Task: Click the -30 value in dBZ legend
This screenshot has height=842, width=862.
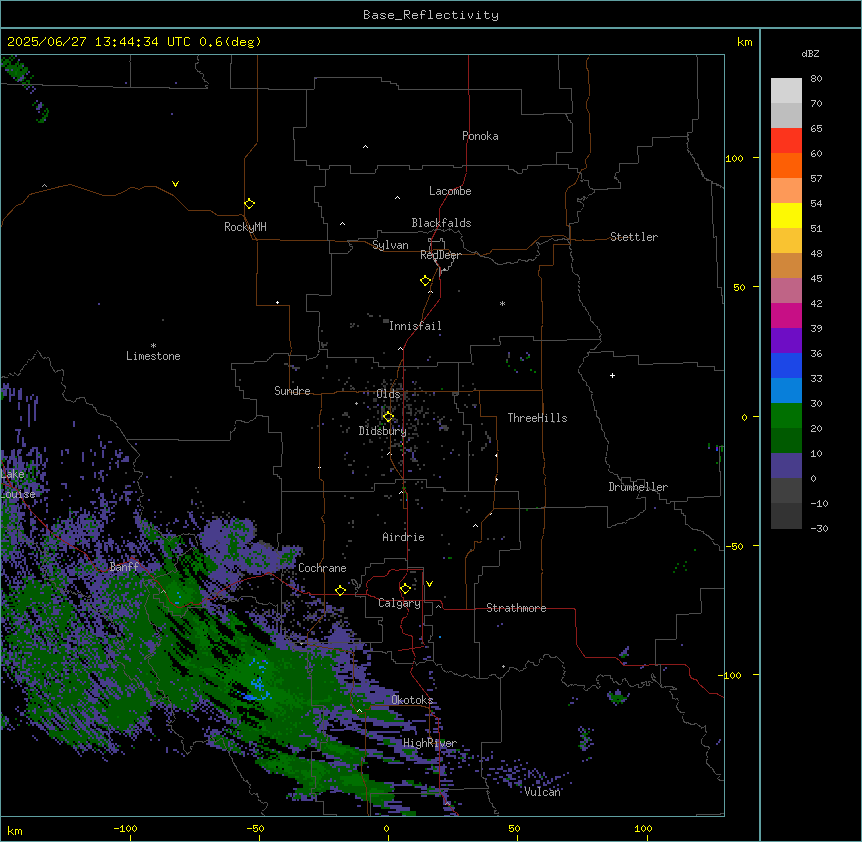Action: (819, 529)
